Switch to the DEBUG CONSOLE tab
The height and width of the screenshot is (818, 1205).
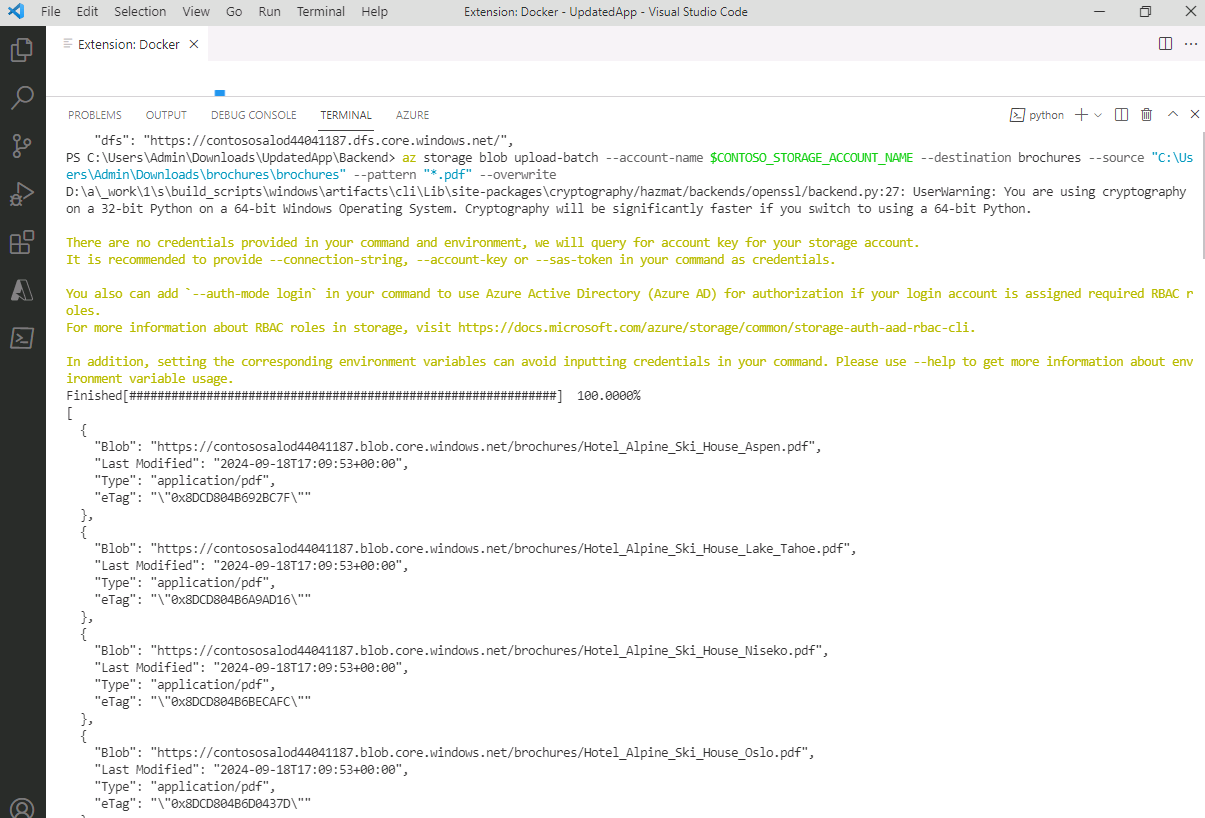pyautogui.click(x=254, y=115)
